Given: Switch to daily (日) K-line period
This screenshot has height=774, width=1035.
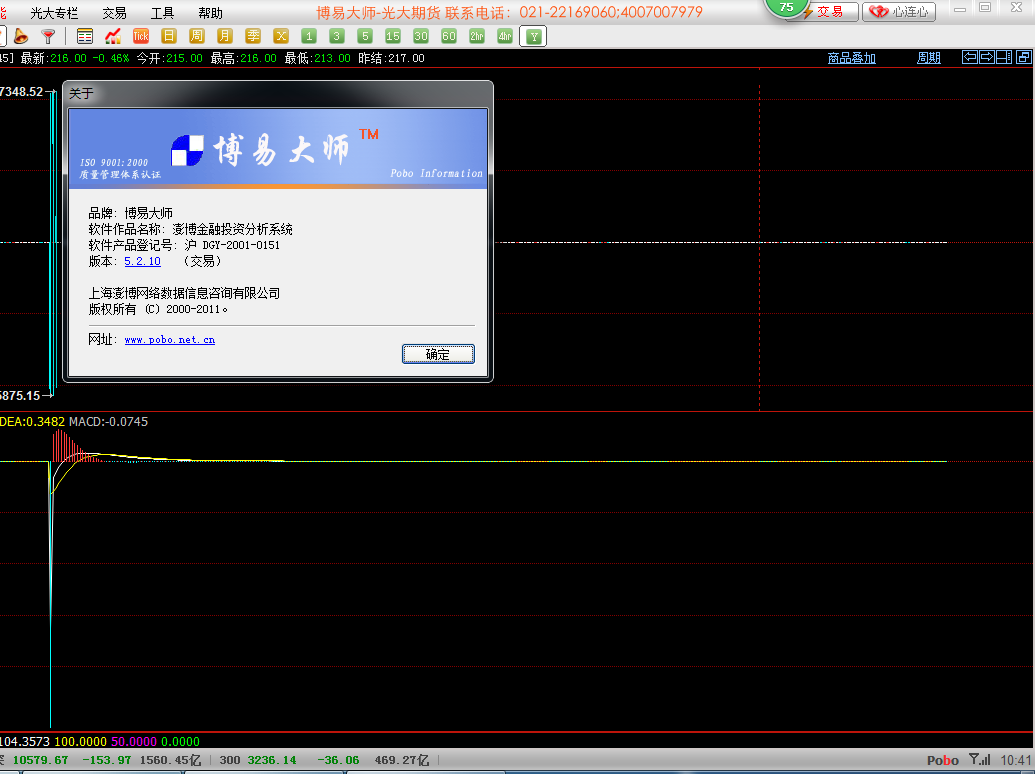Looking at the screenshot, I should 169,36.
